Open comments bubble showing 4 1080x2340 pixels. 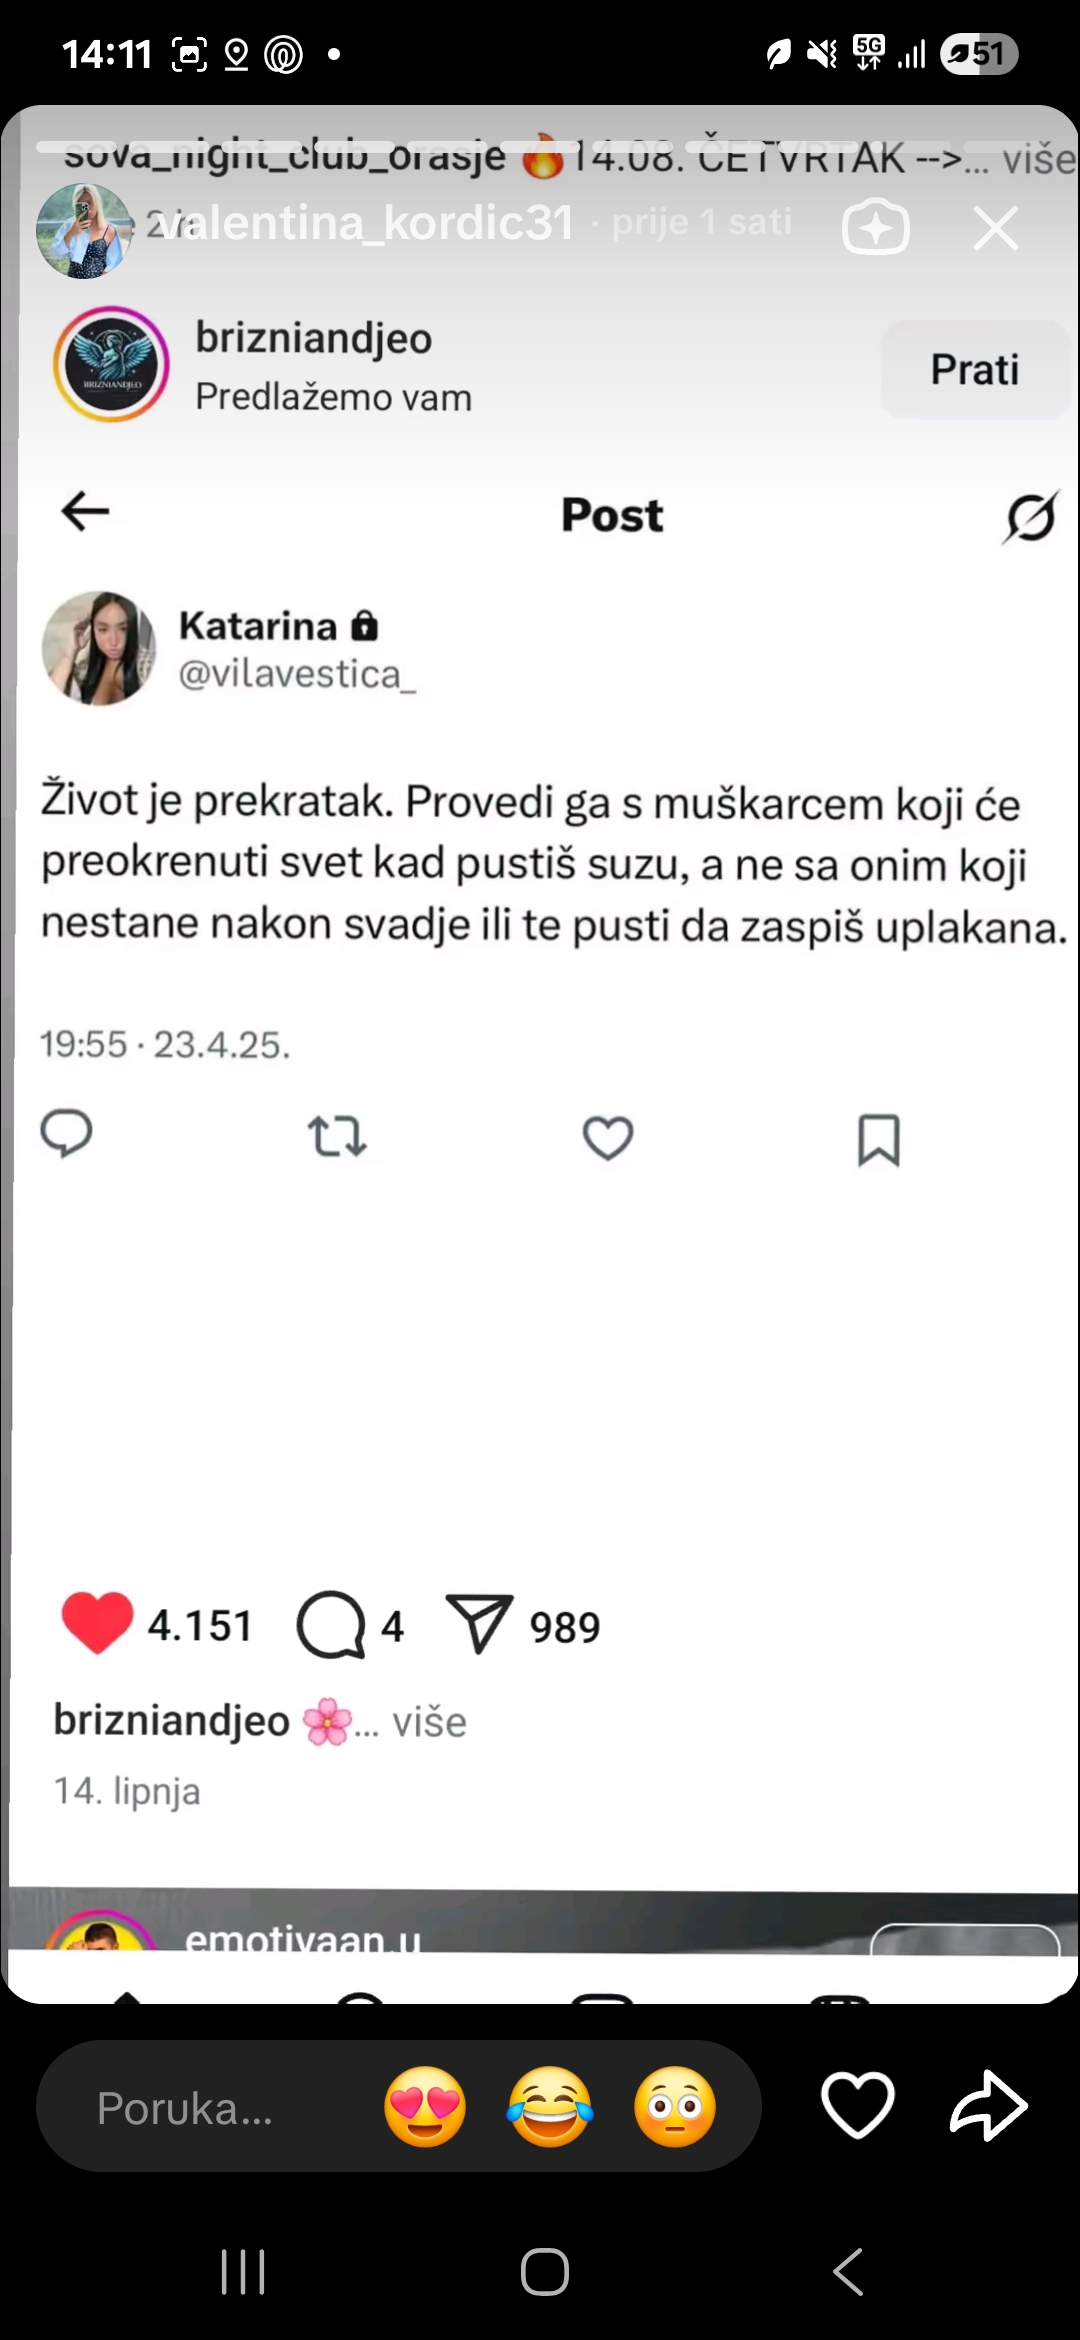[331, 1625]
